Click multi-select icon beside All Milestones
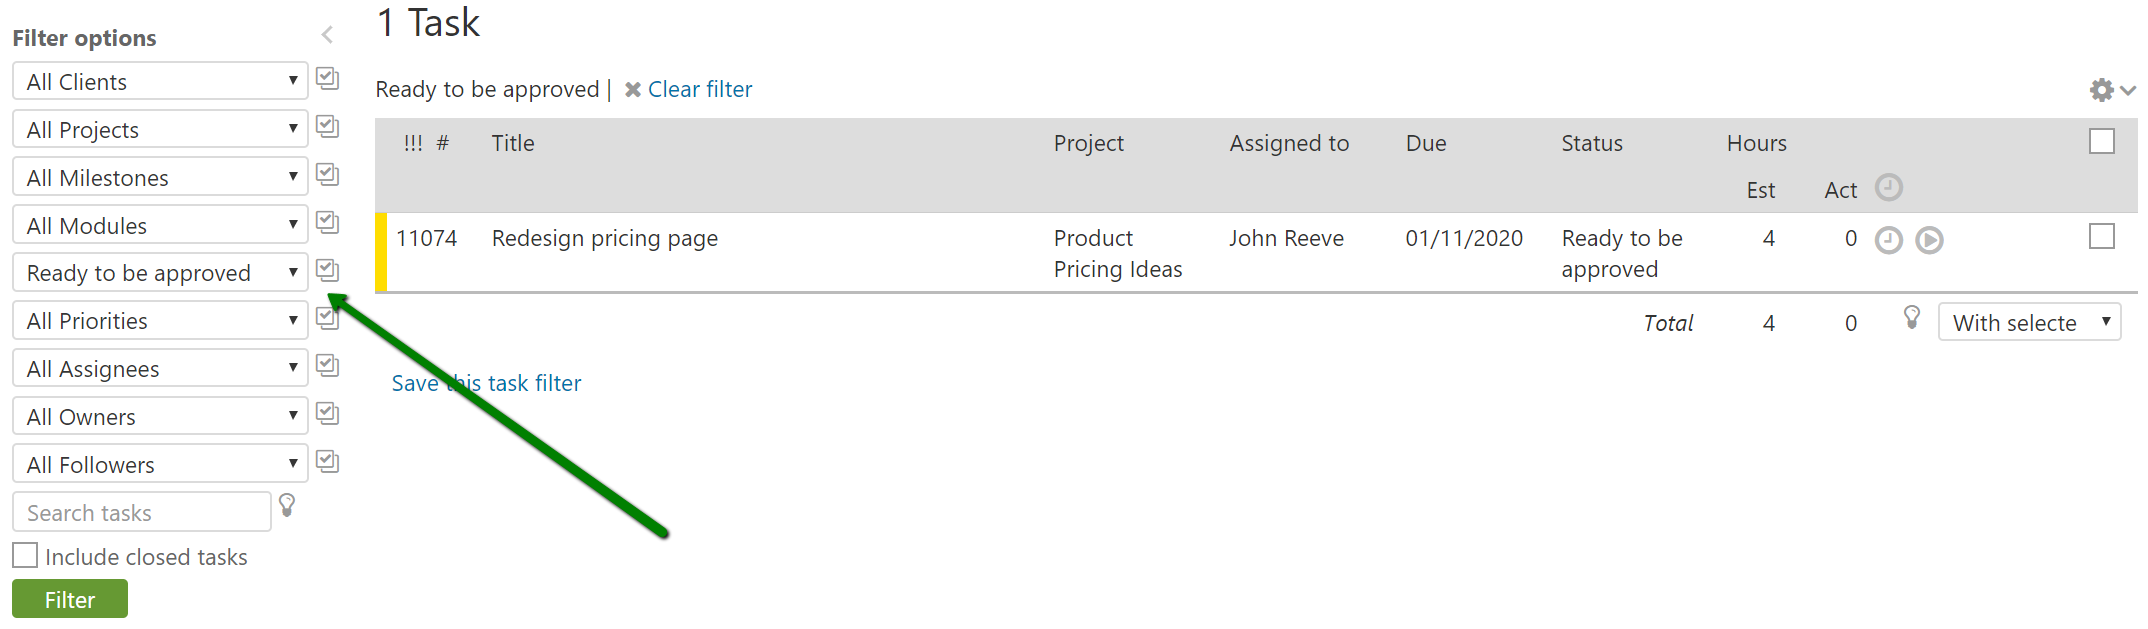 click(x=327, y=174)
